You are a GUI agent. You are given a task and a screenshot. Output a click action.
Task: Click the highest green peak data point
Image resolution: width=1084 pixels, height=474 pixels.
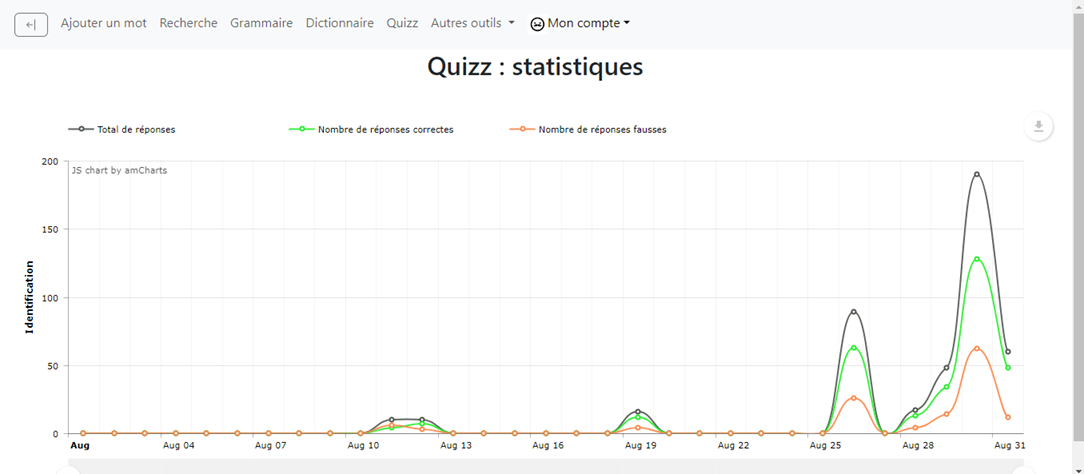976,259
